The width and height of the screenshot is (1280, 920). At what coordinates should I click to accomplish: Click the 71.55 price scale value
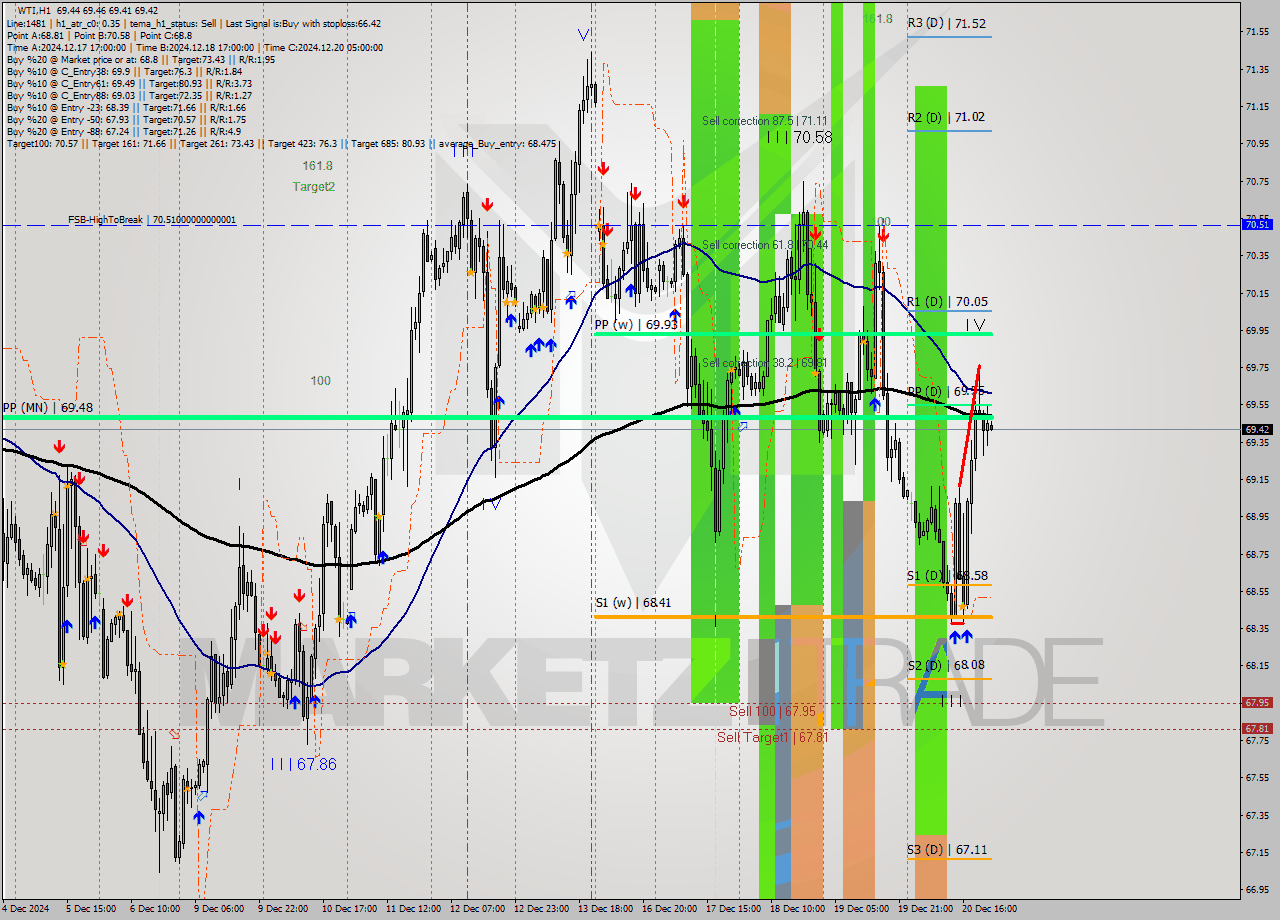[x=1257, y=32]
